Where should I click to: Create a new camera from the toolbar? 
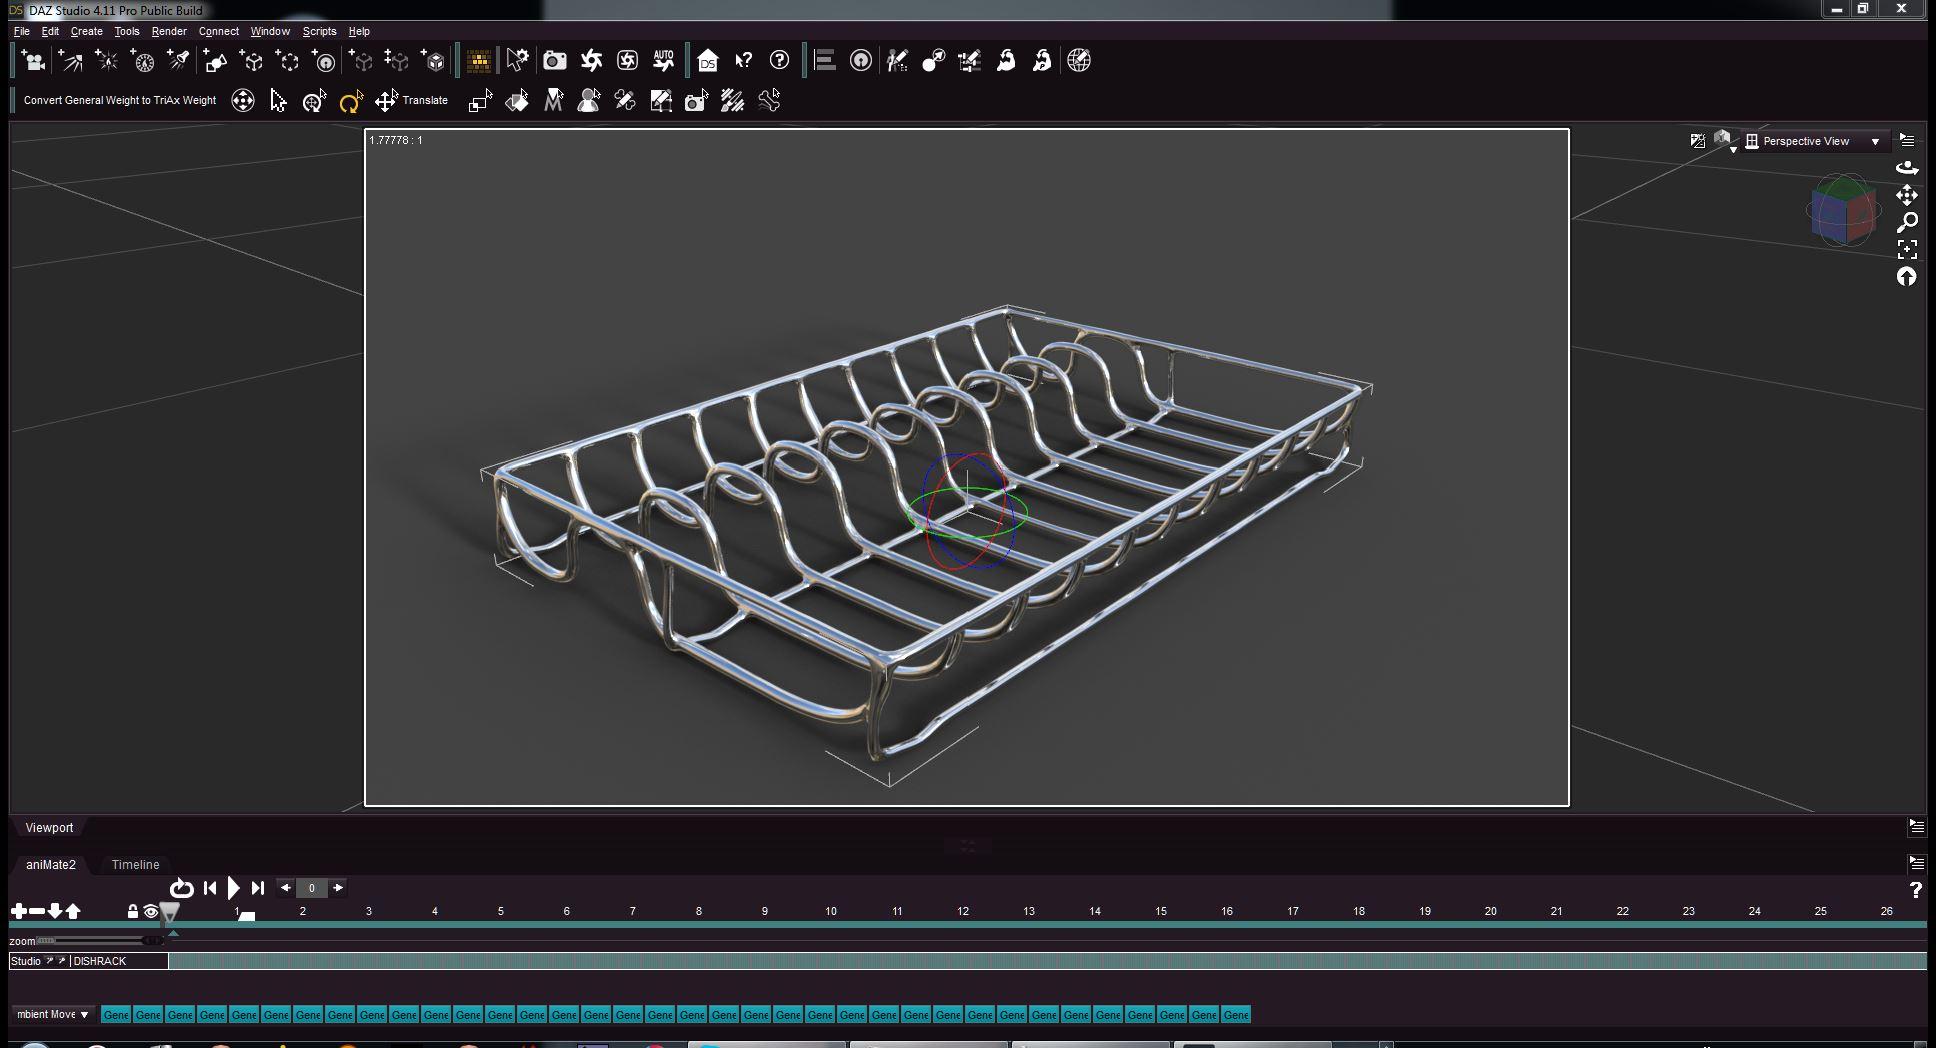pos(33,61)
